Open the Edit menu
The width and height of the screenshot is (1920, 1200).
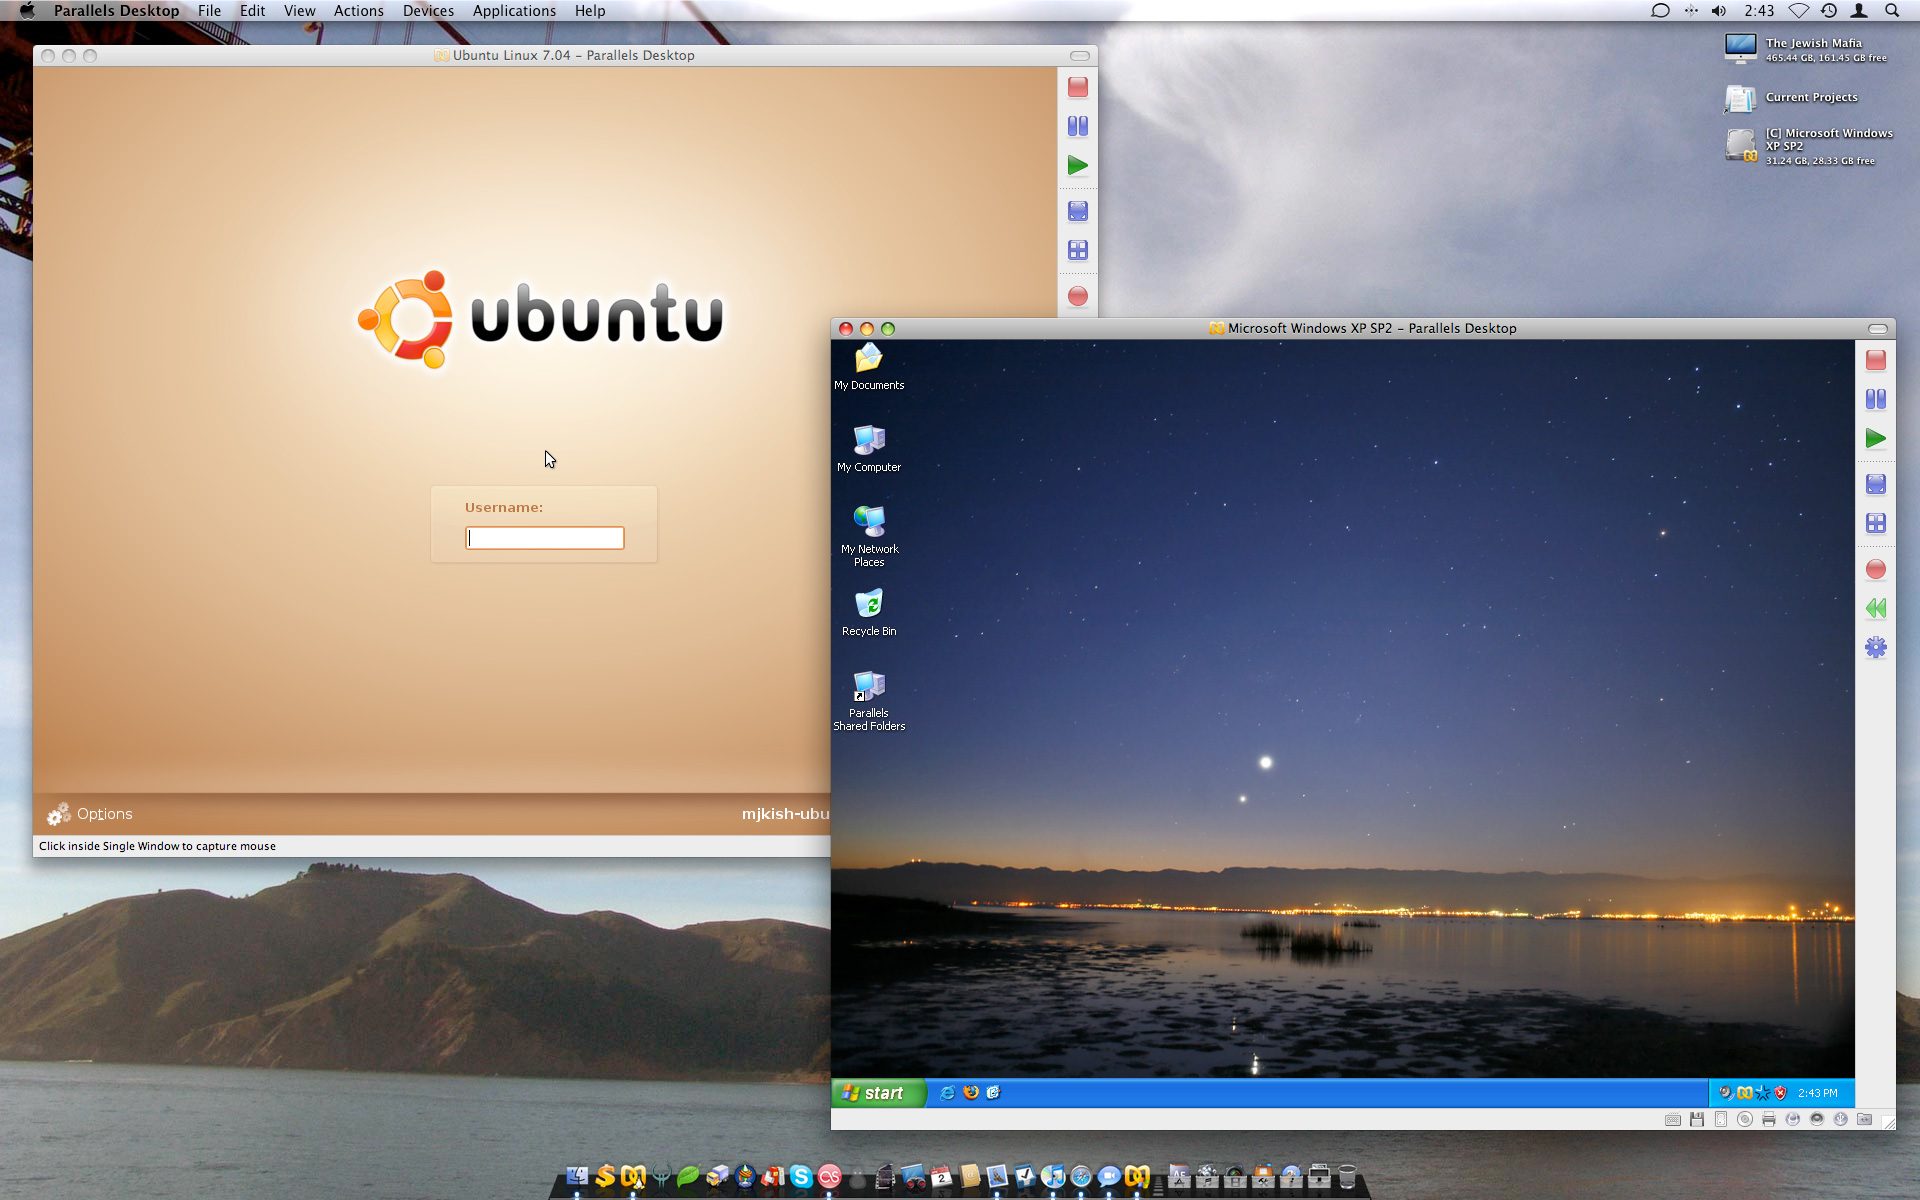point(252,11)
